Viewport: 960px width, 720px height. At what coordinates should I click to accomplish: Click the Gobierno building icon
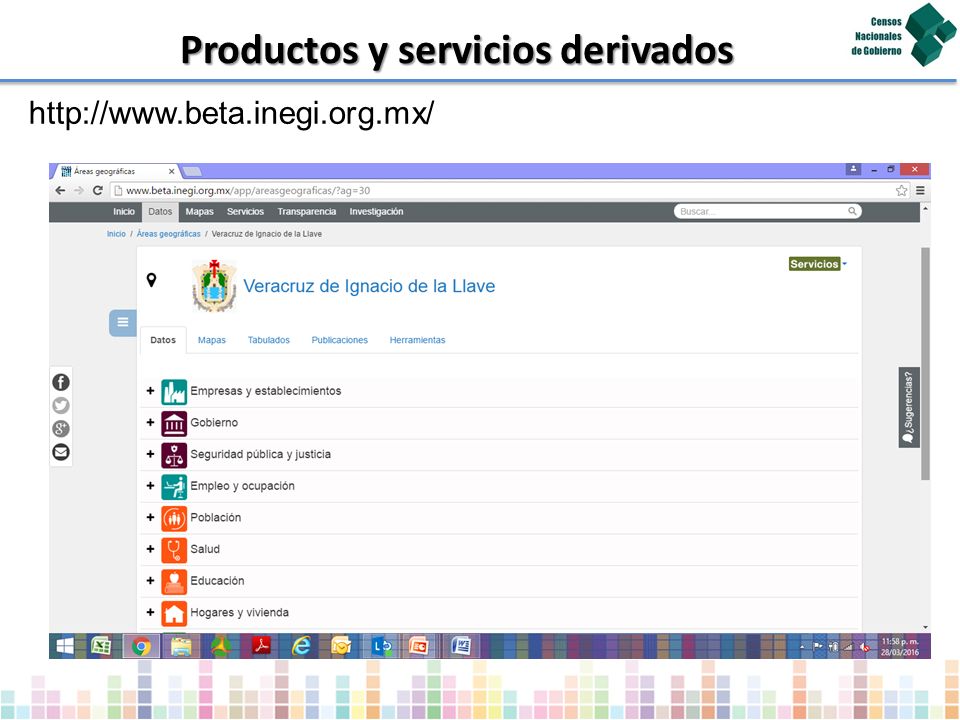[174, 424]
